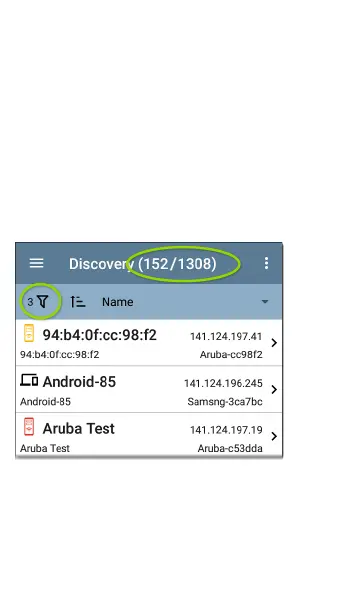Select the Aruba Test device title
This screenshot has width=360, height=612.
(78, 429)
